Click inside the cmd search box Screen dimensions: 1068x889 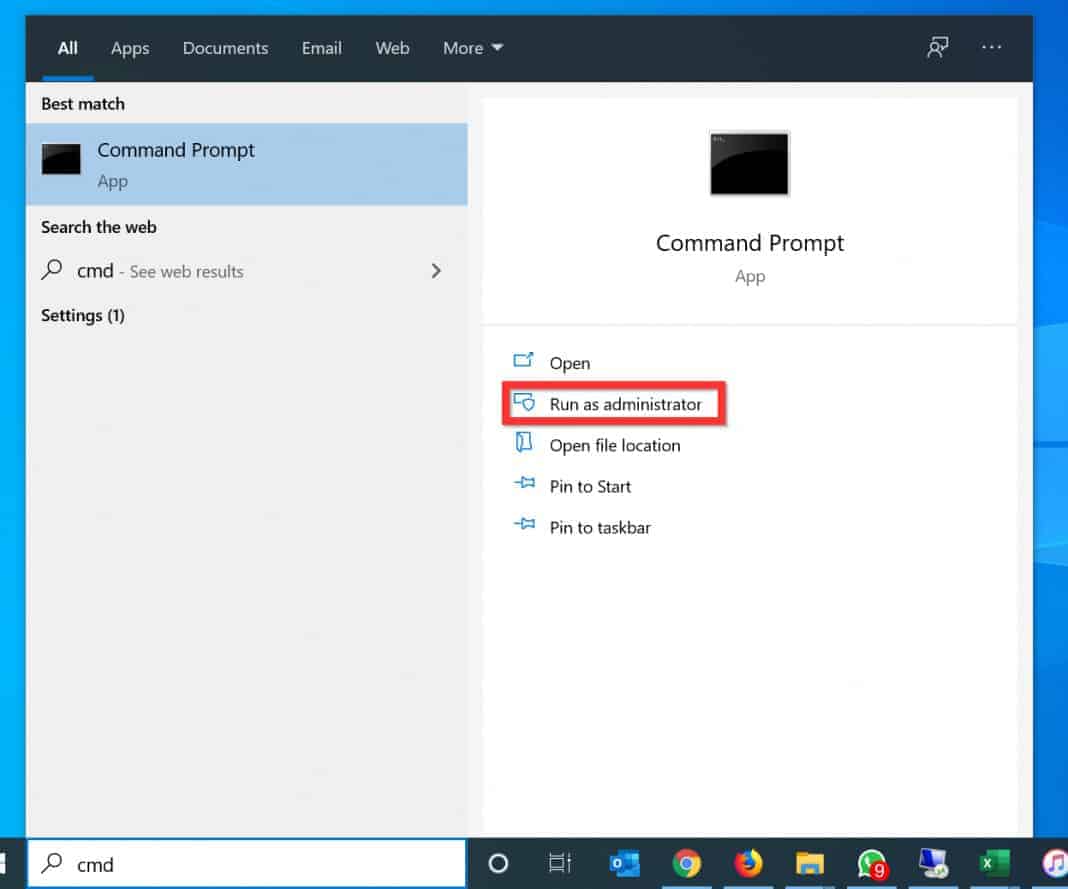(x=240, y=864)
